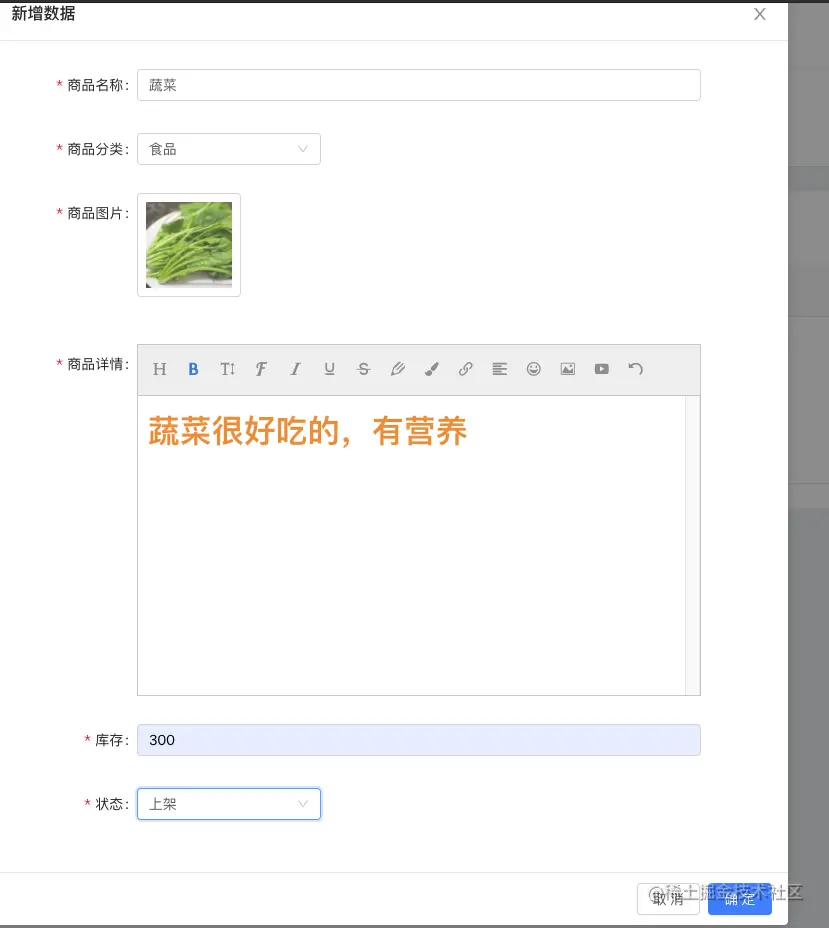Open the 商品分类 dropdown
829x928 pixels.
[229, 149]
